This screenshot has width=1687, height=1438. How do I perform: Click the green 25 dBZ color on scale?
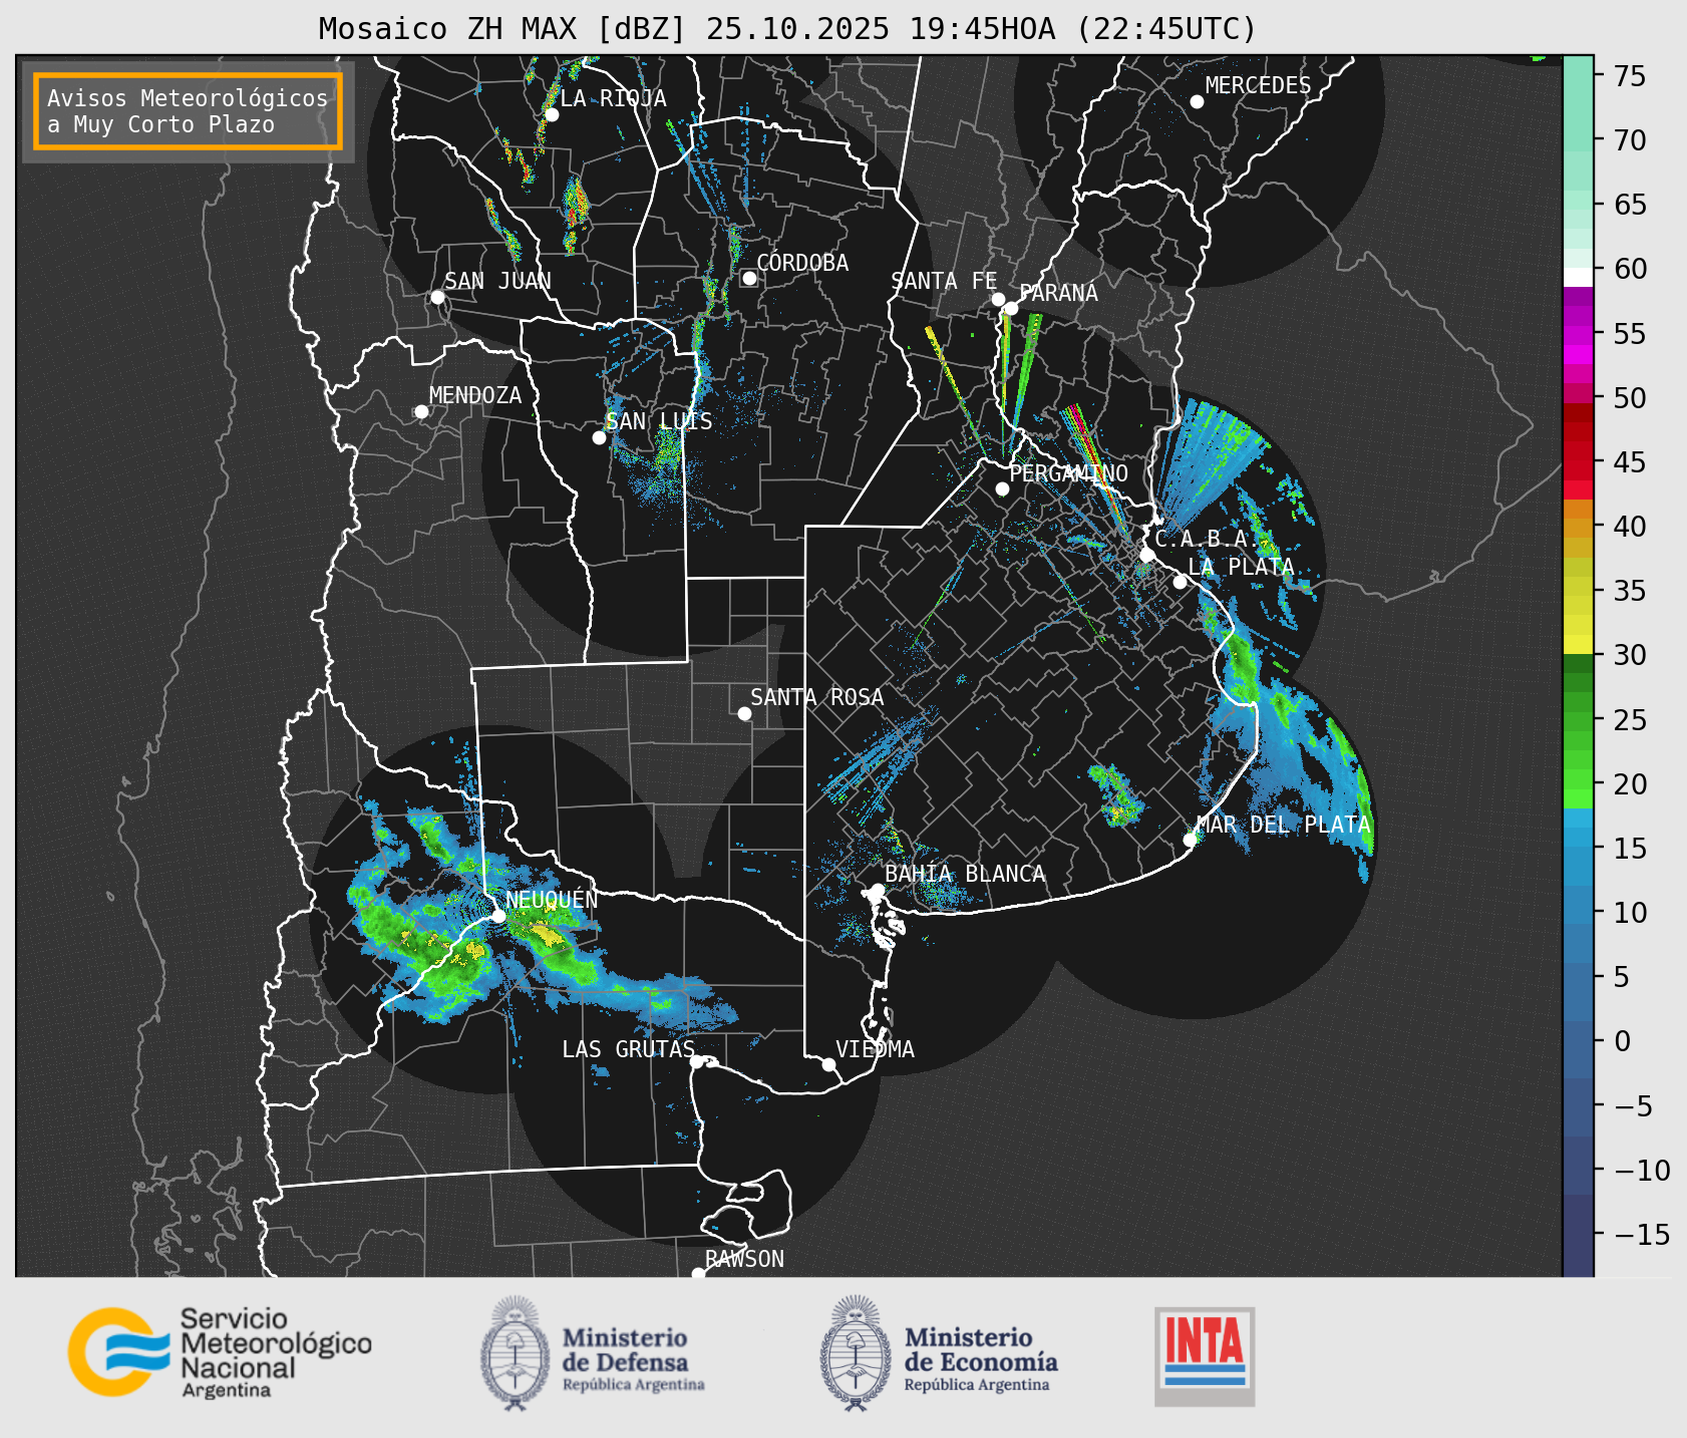pyautogui.click(x=1577, y=720)
